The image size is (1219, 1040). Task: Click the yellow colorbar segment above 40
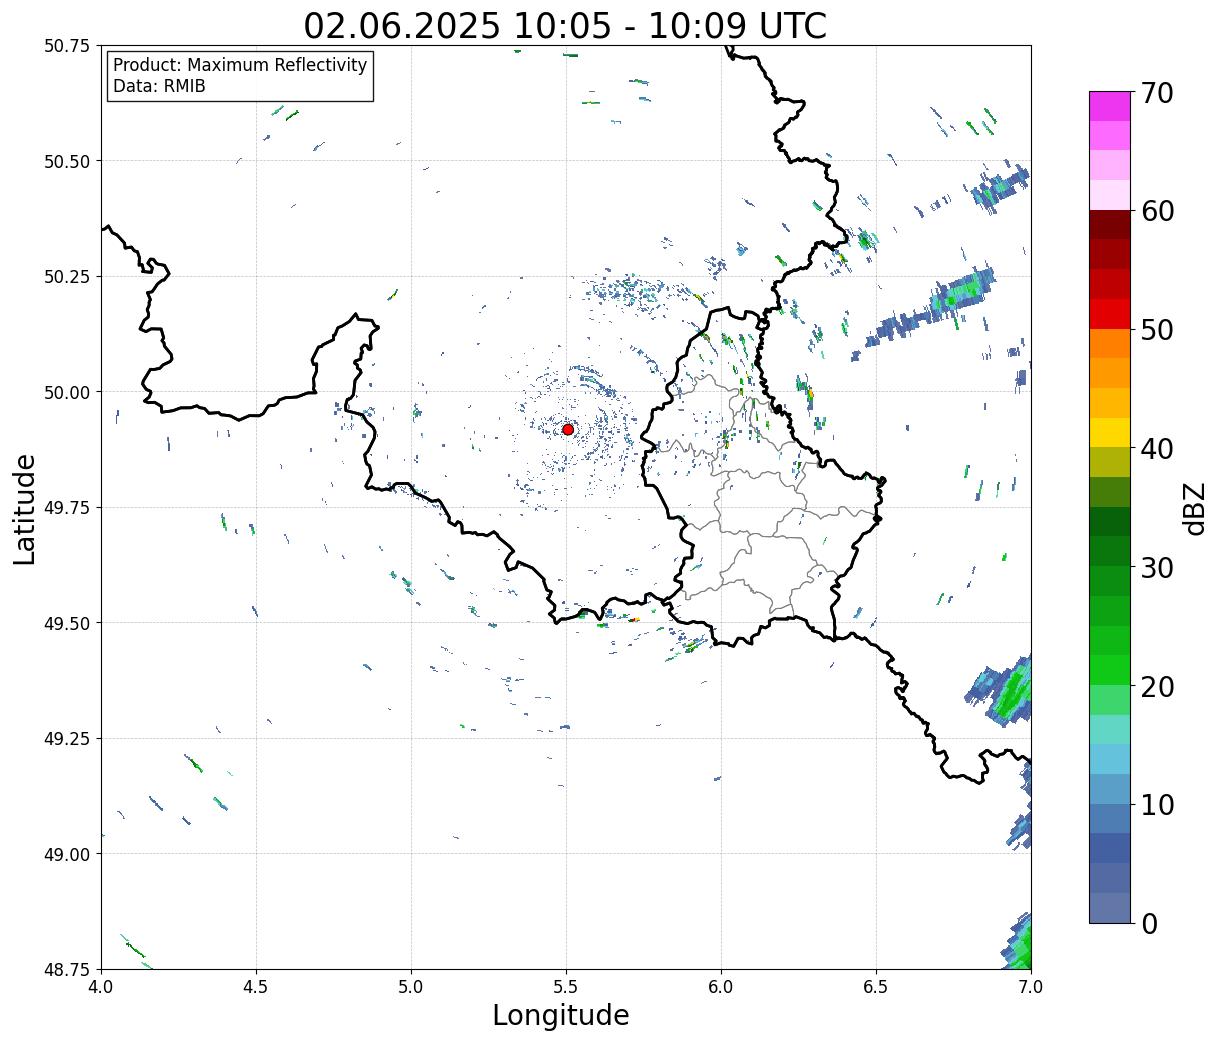click(1110, 433)
